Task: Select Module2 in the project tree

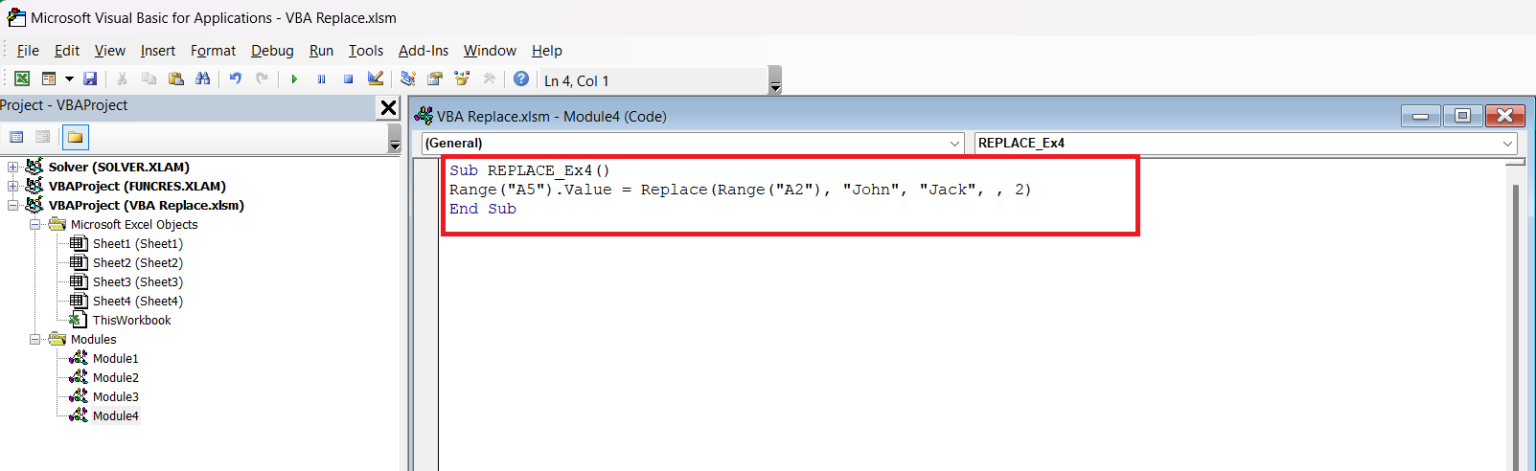Action: (115, 378)
